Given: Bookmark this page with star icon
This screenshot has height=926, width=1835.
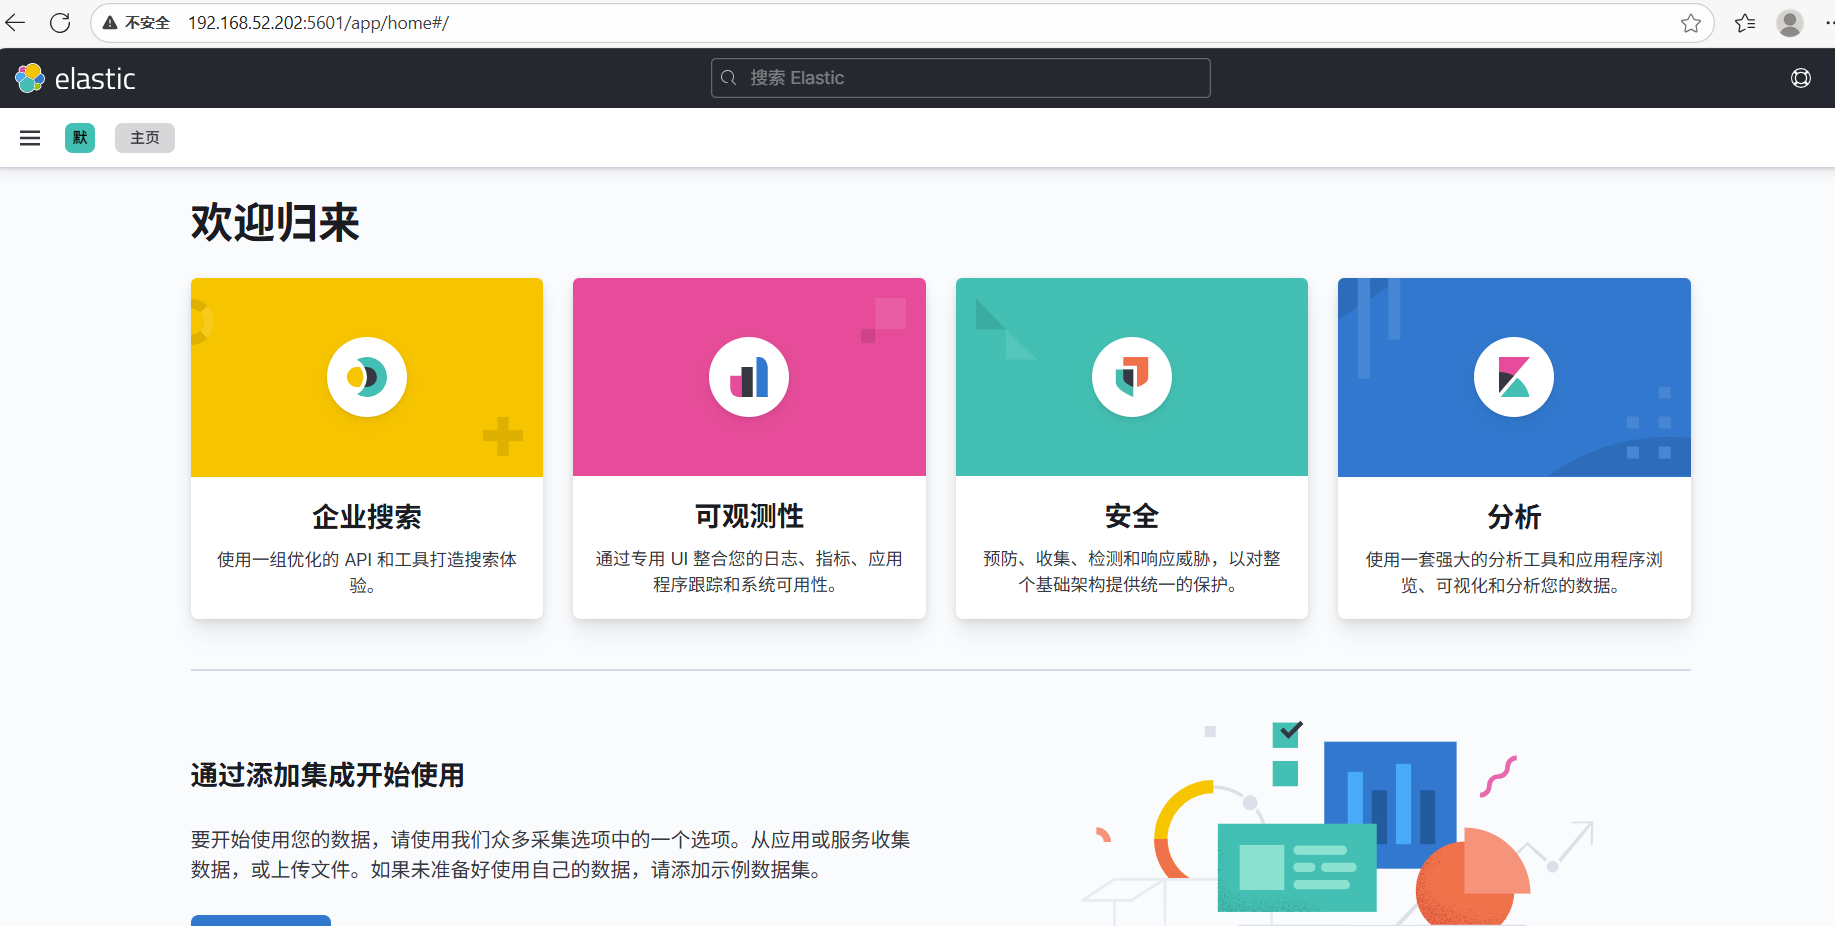Looking at the screenshot, I should (1691, 23).
